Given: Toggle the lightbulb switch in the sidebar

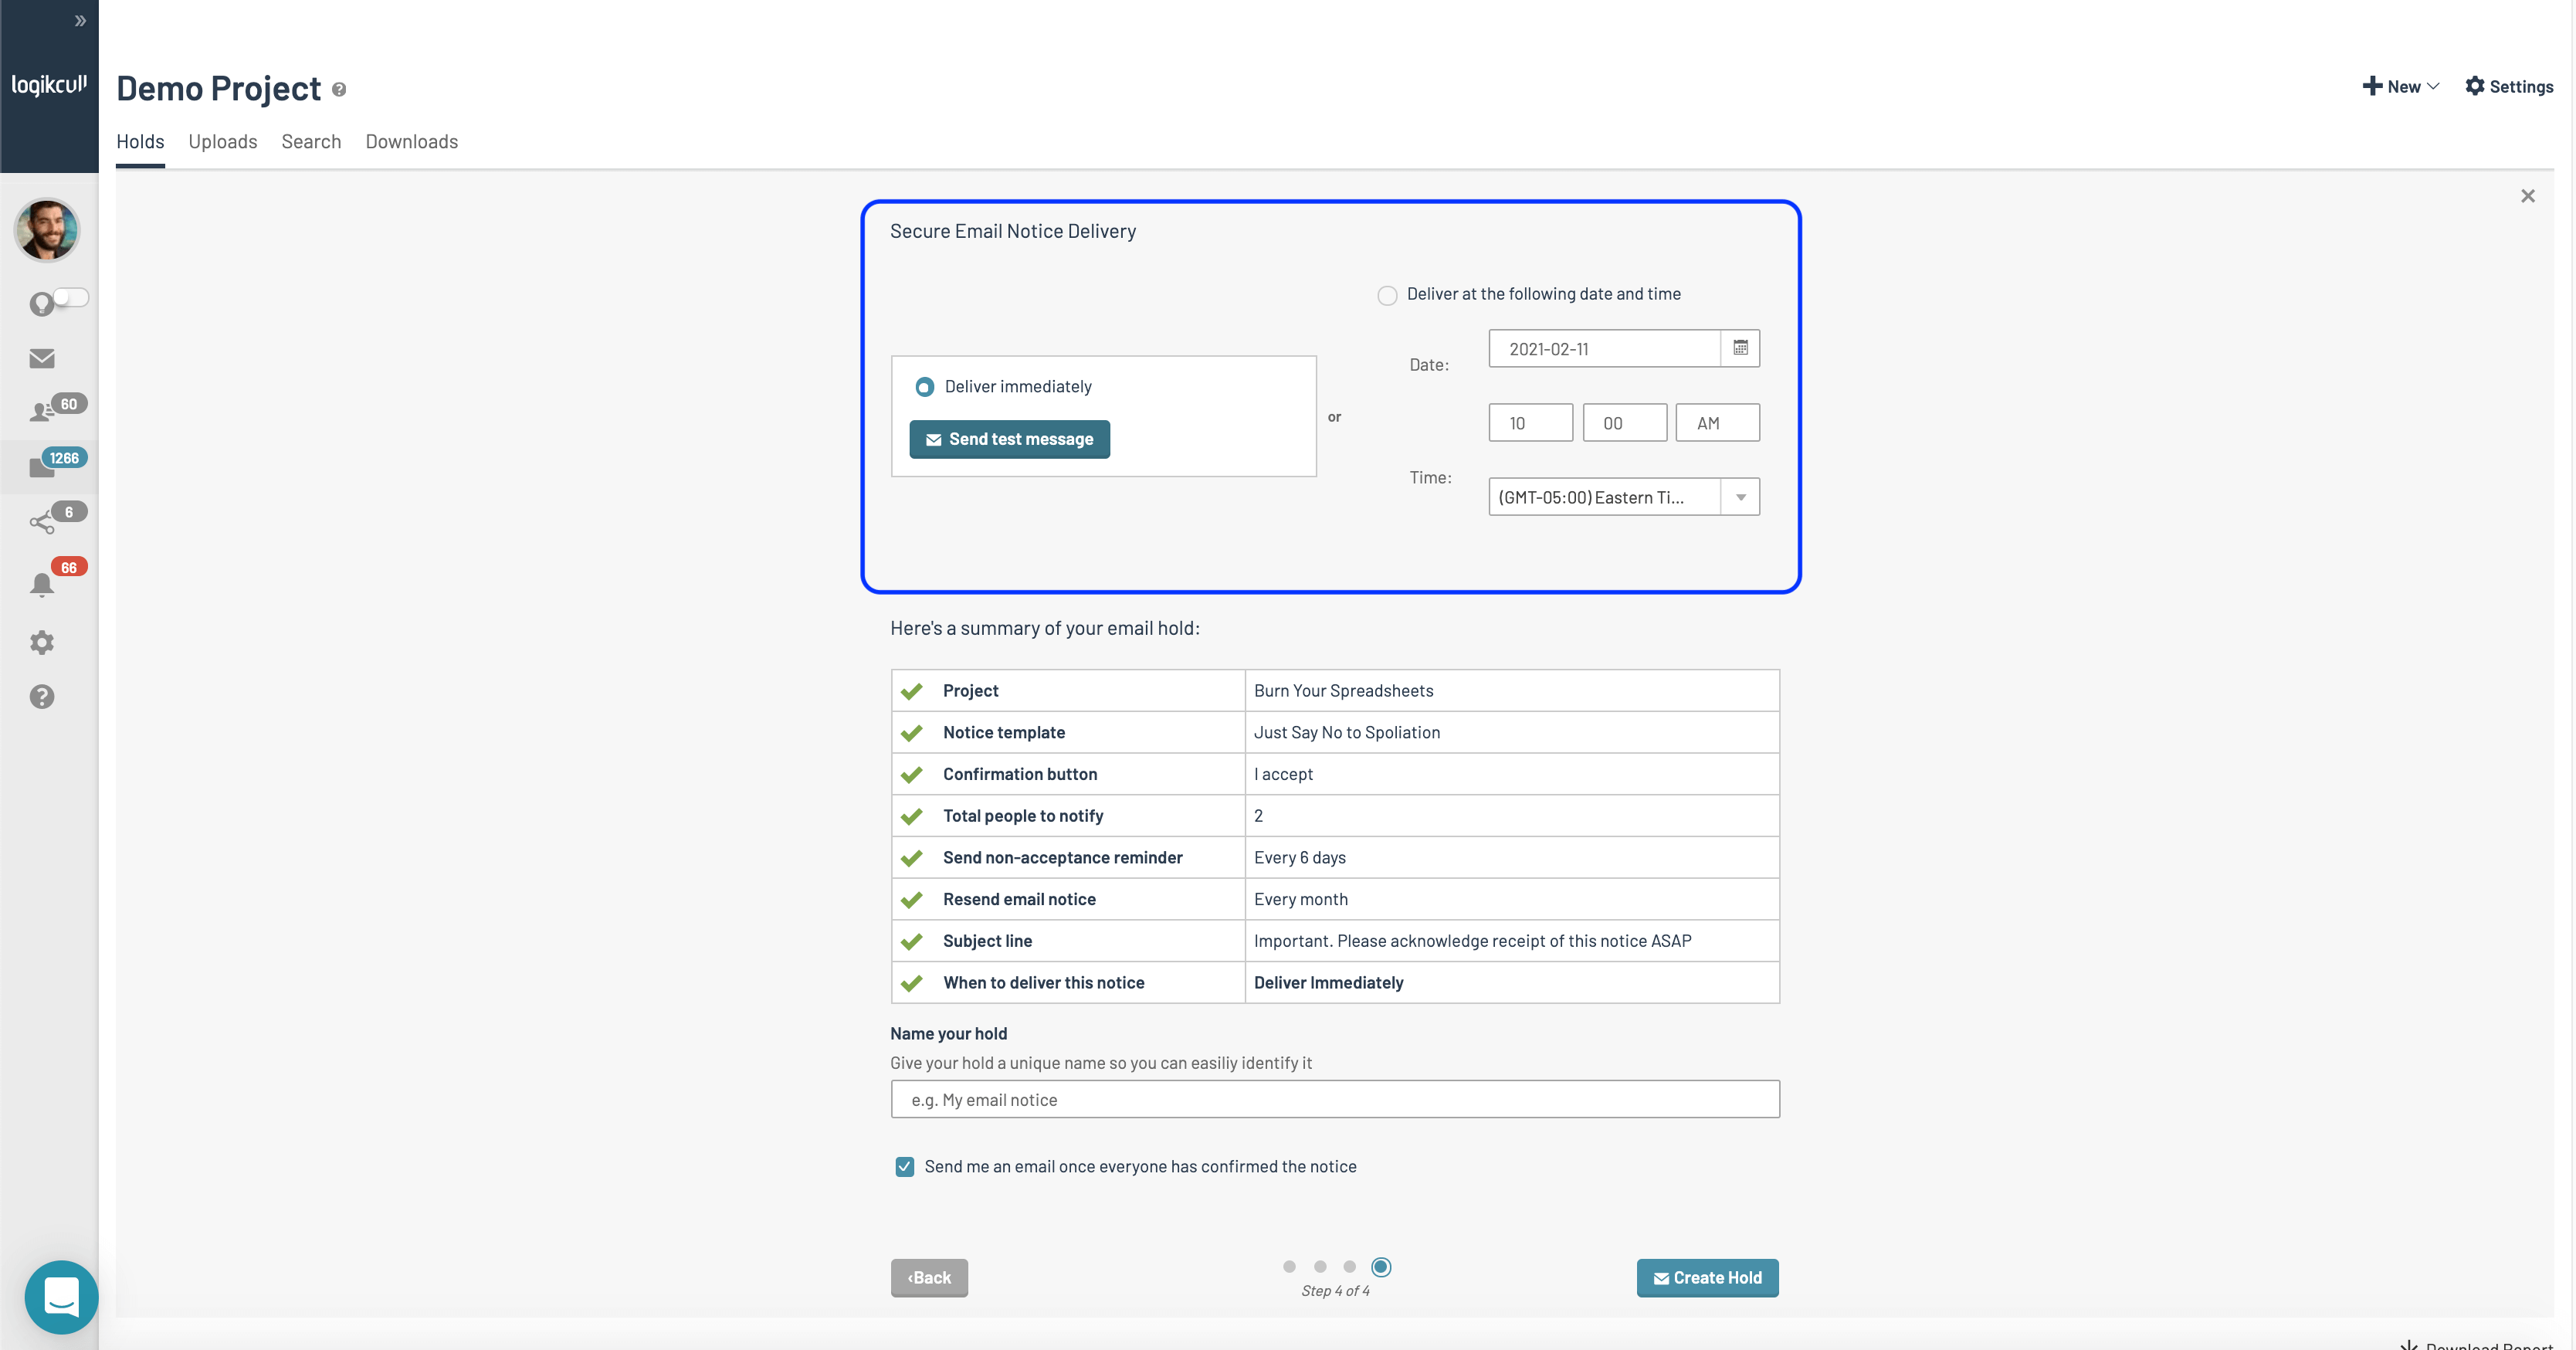Looking at the screenshot, I should (70, 298).
